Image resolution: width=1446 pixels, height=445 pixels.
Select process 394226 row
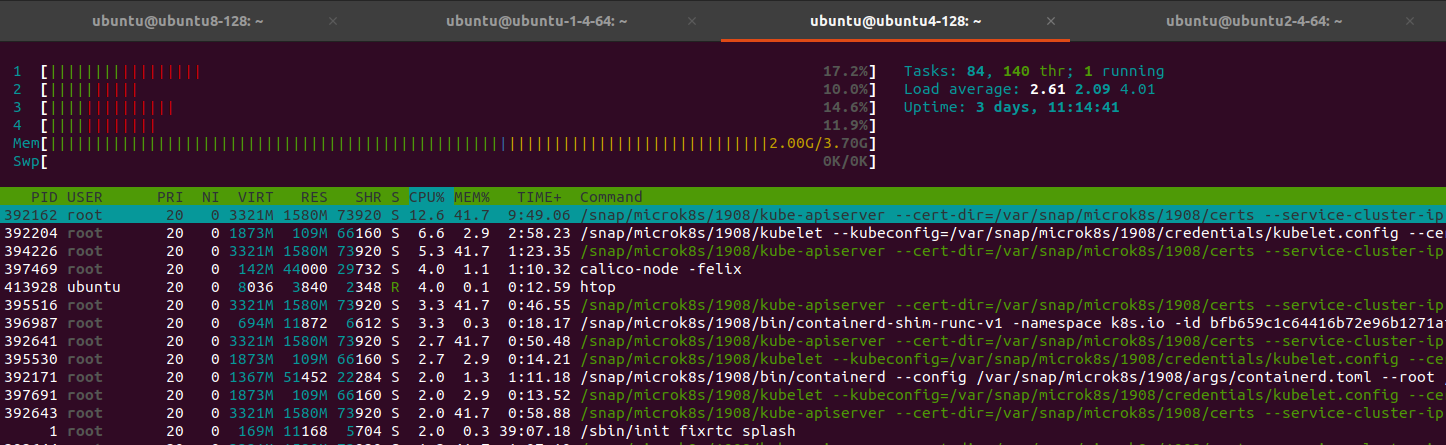pyautogui.click(x=723, y=251)
